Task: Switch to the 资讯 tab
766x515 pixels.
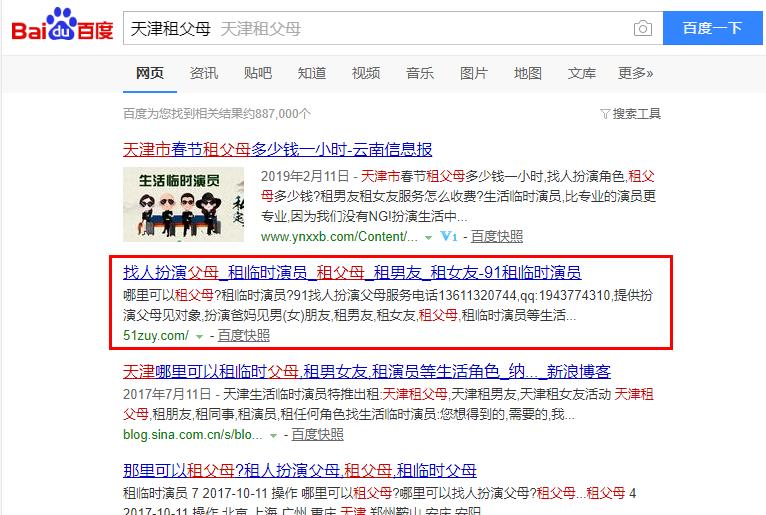Action: [x=204, y=73]
